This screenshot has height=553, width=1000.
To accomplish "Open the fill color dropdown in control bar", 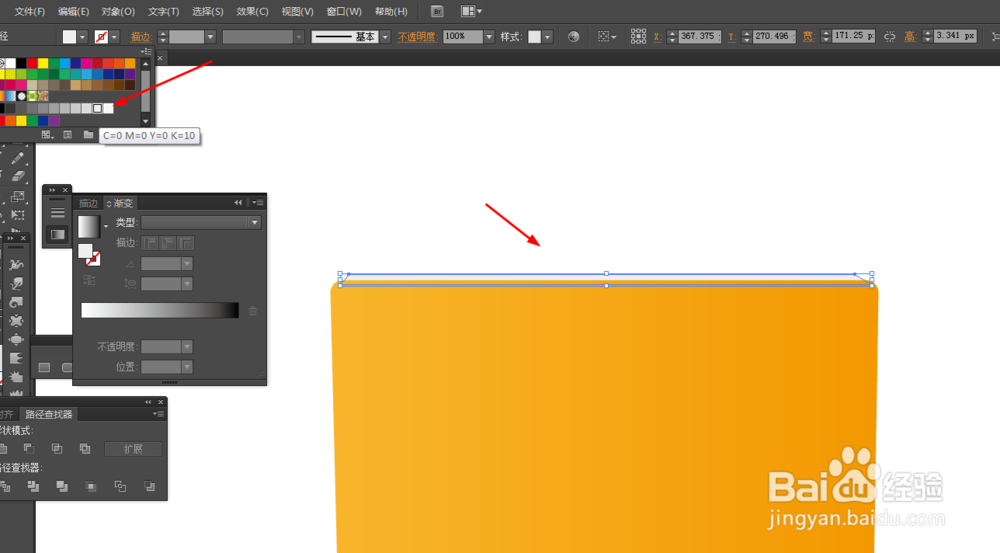I will point(82,37).
